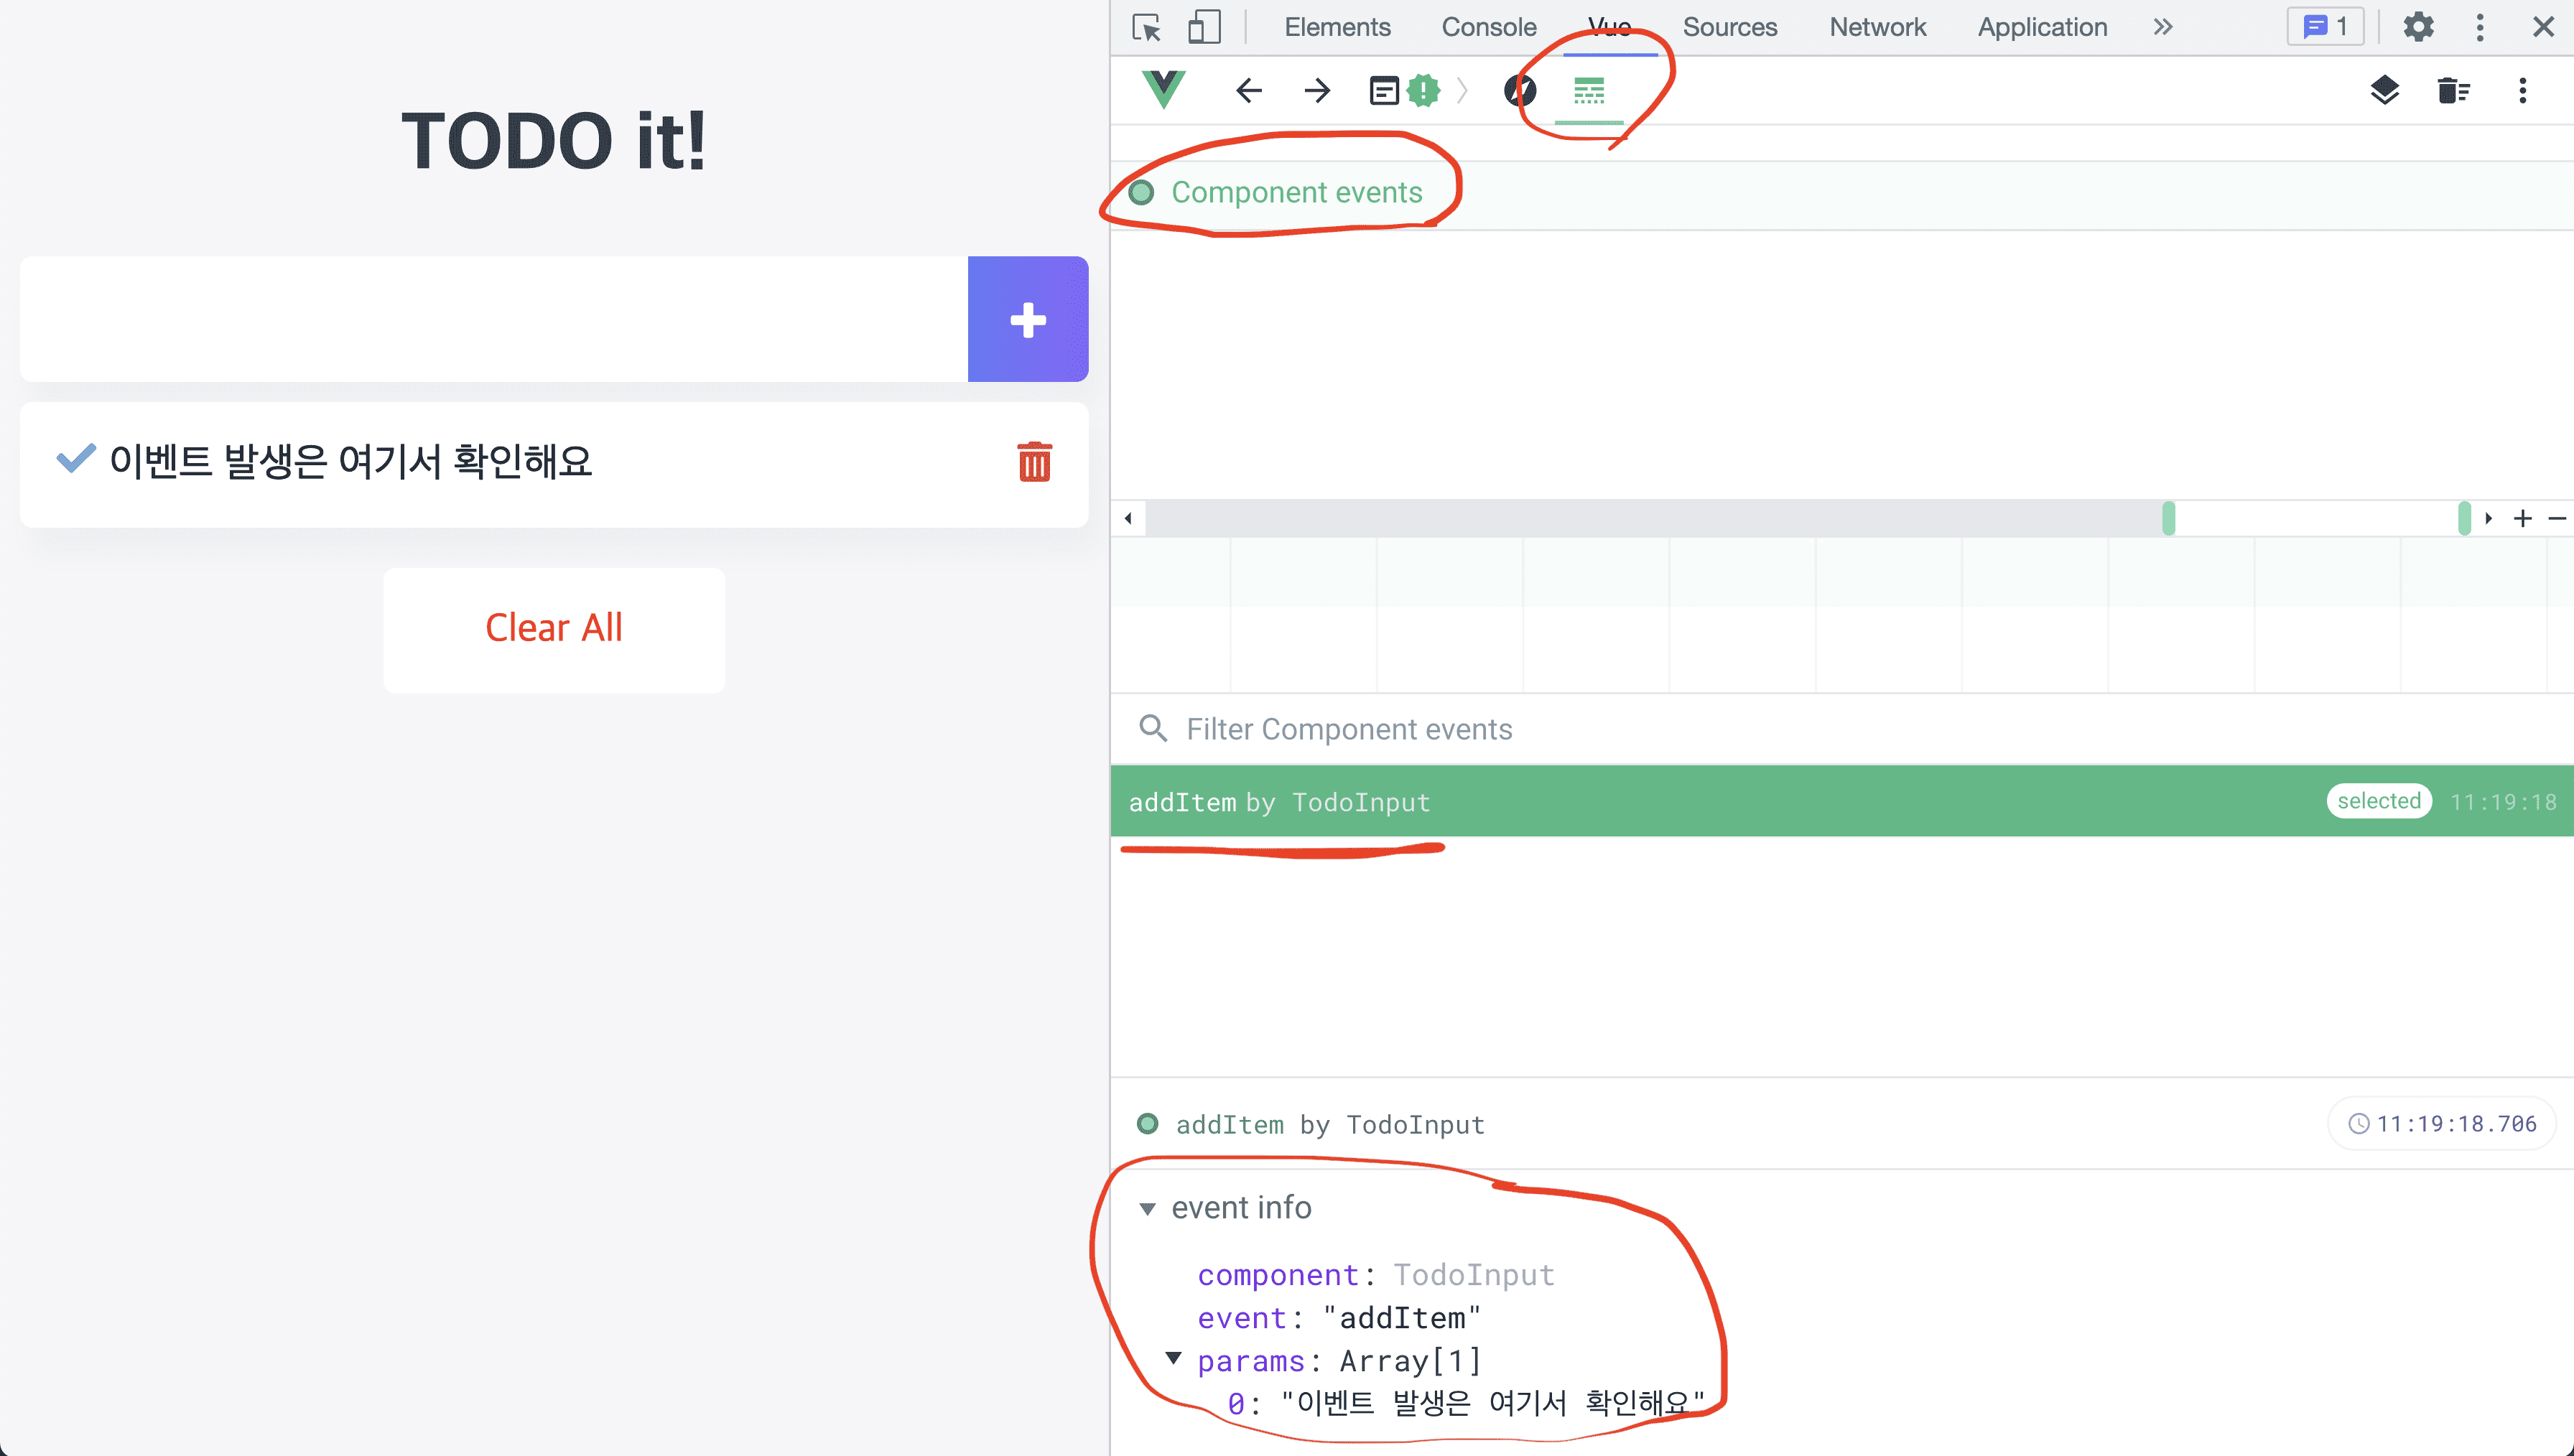Open the inspector compass icon
Image resolution: width=2574 pixels, height=1456 pixels.
[x=1519, y=91]
